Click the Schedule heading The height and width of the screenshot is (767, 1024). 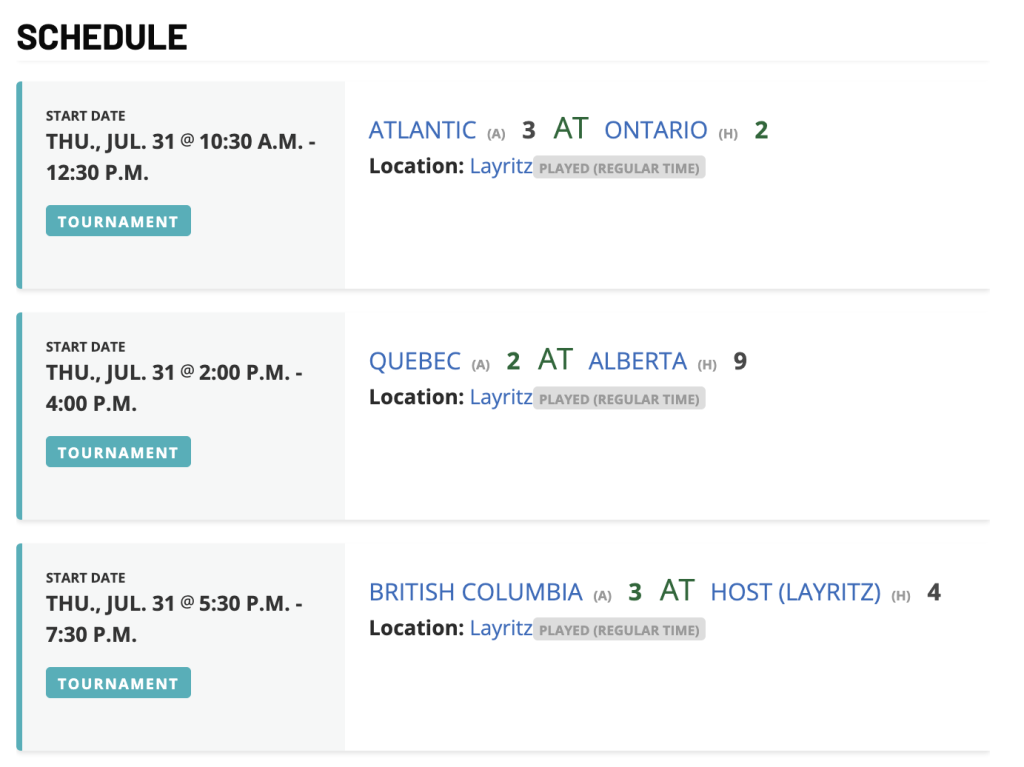[102, 37]
